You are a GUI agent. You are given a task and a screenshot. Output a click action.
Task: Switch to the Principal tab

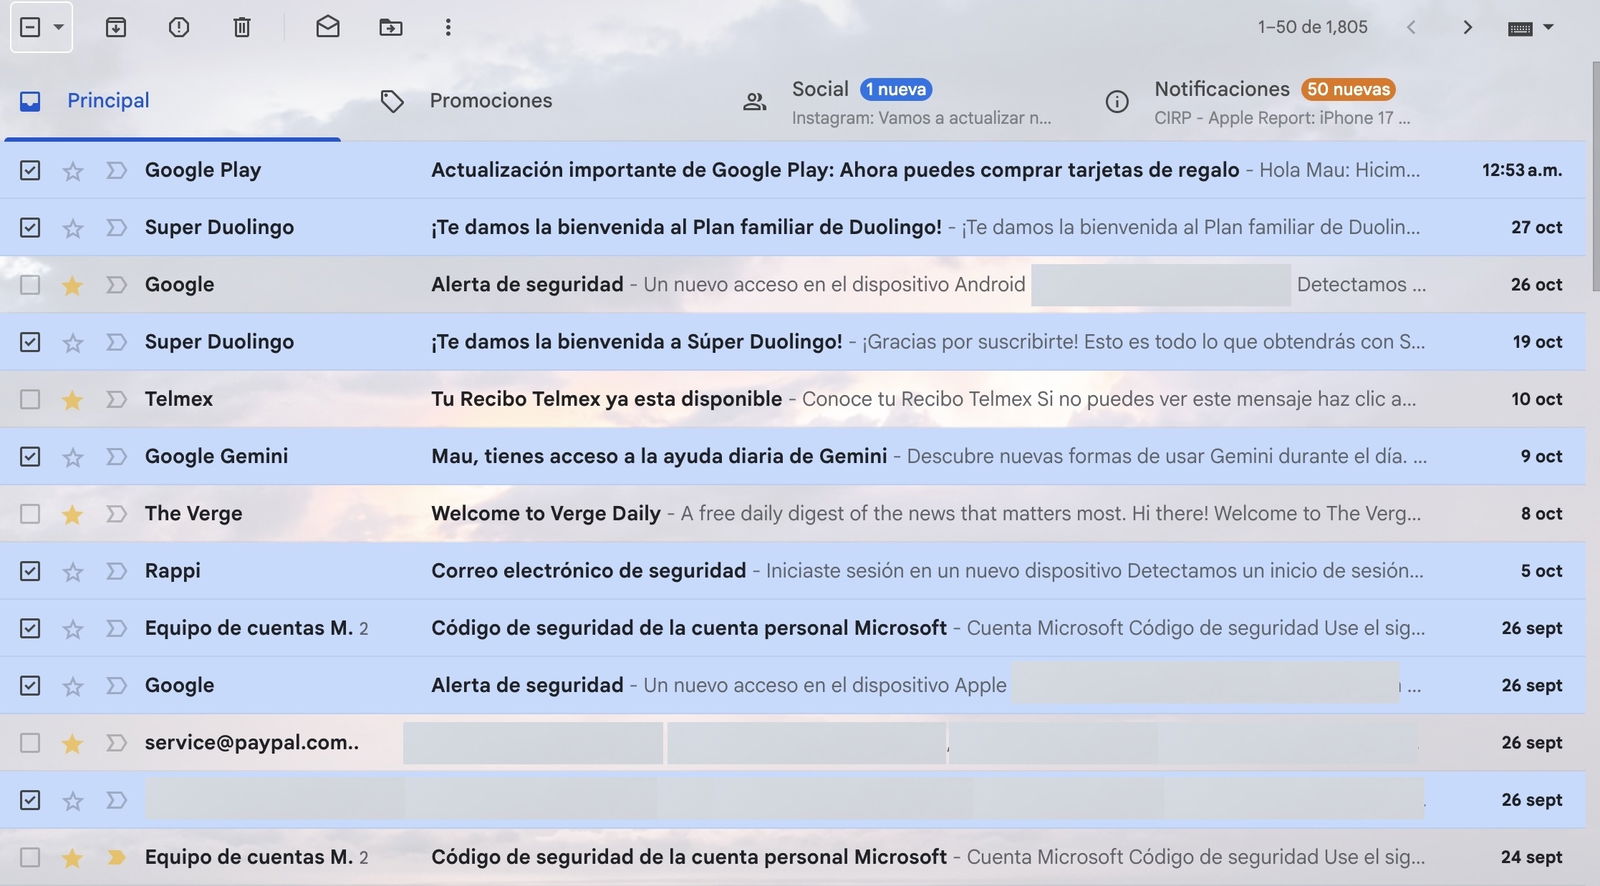pyautogui.click(x=172, y=101)
